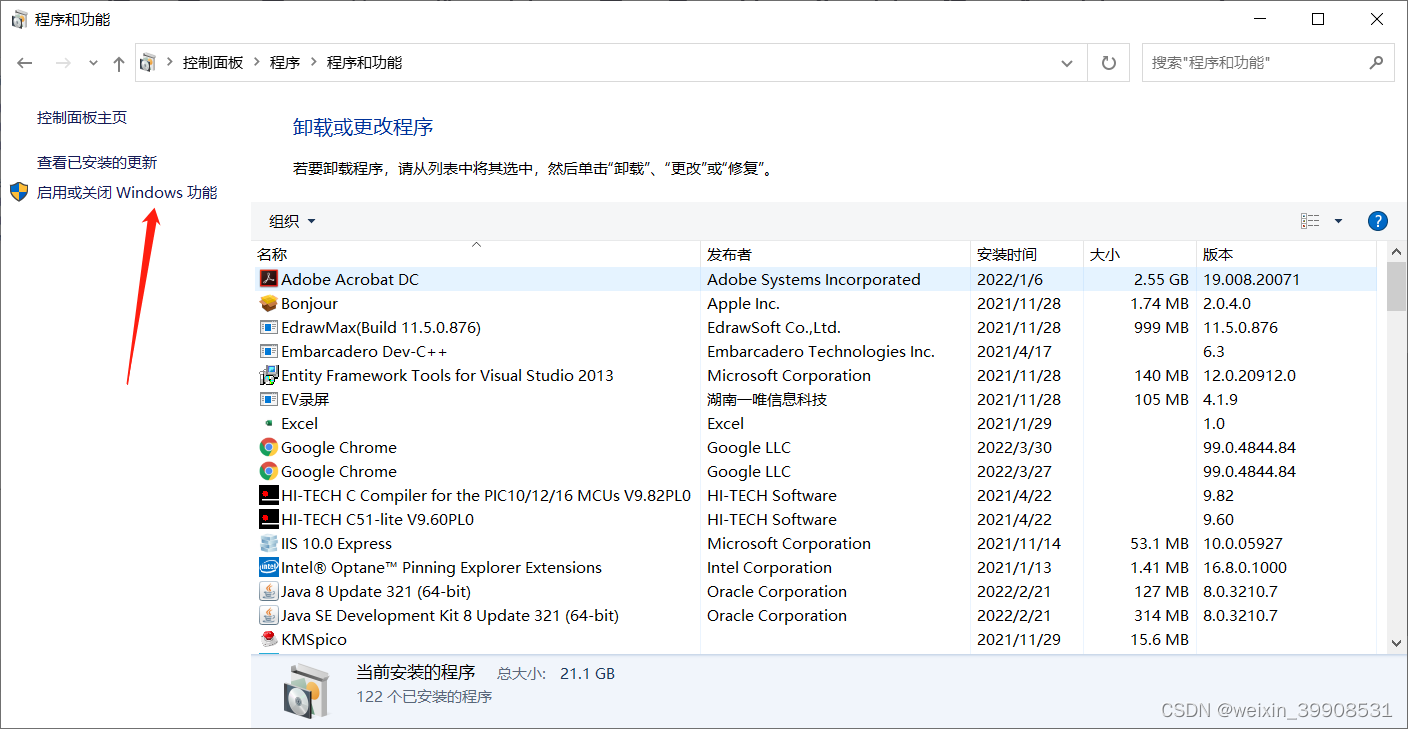Select the Adobe Acrobat DC row name
Viewport: 1408px width, 729px height.
350,280
